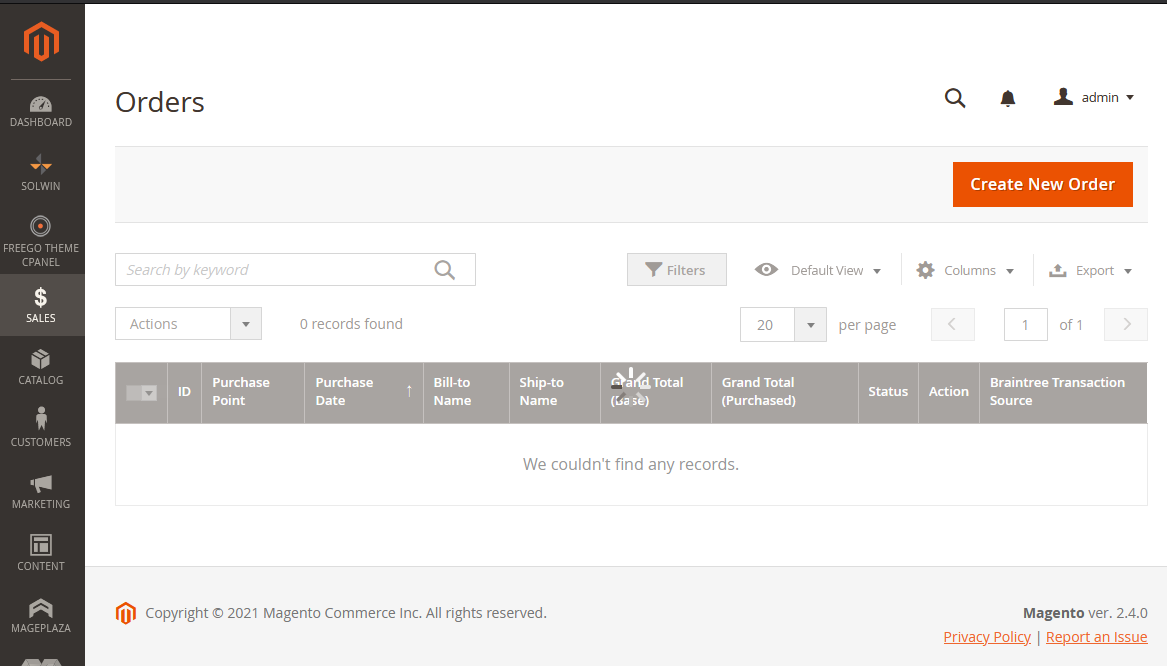The height and width of the screenshot is (666, 1167).
Task: Click the Default View eye toggle
Action: tap(766, 270)
